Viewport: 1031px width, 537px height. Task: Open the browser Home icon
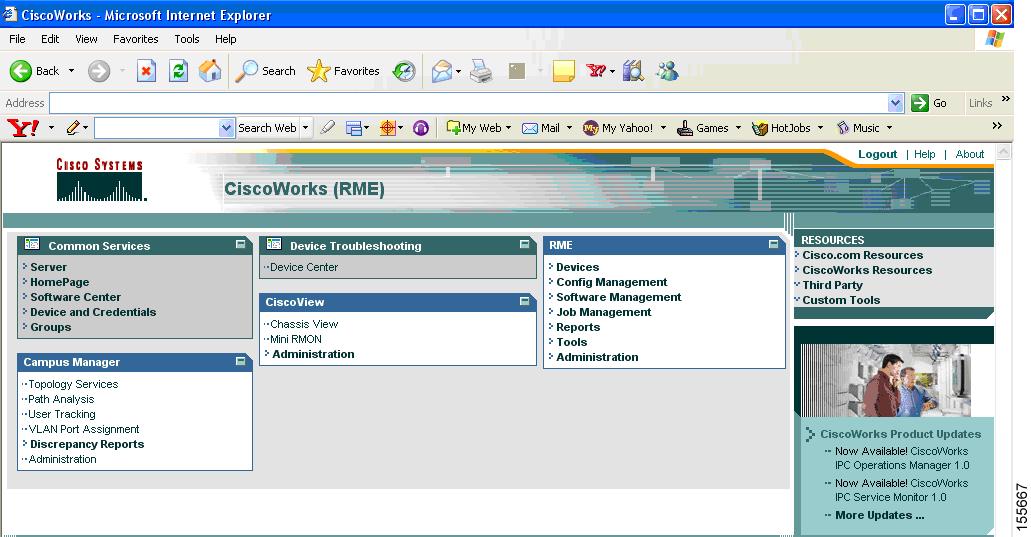[x=210, y=70]
